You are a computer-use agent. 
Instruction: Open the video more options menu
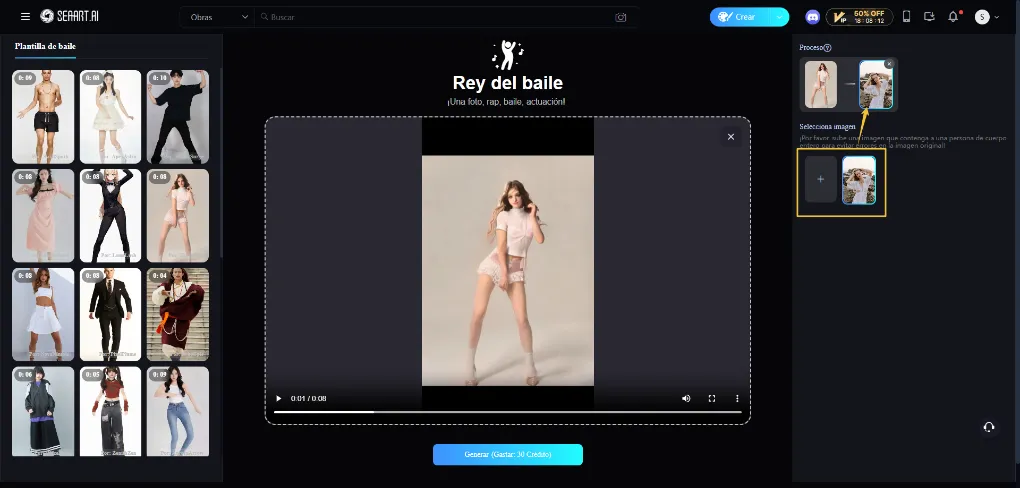[x=737, y=398]
